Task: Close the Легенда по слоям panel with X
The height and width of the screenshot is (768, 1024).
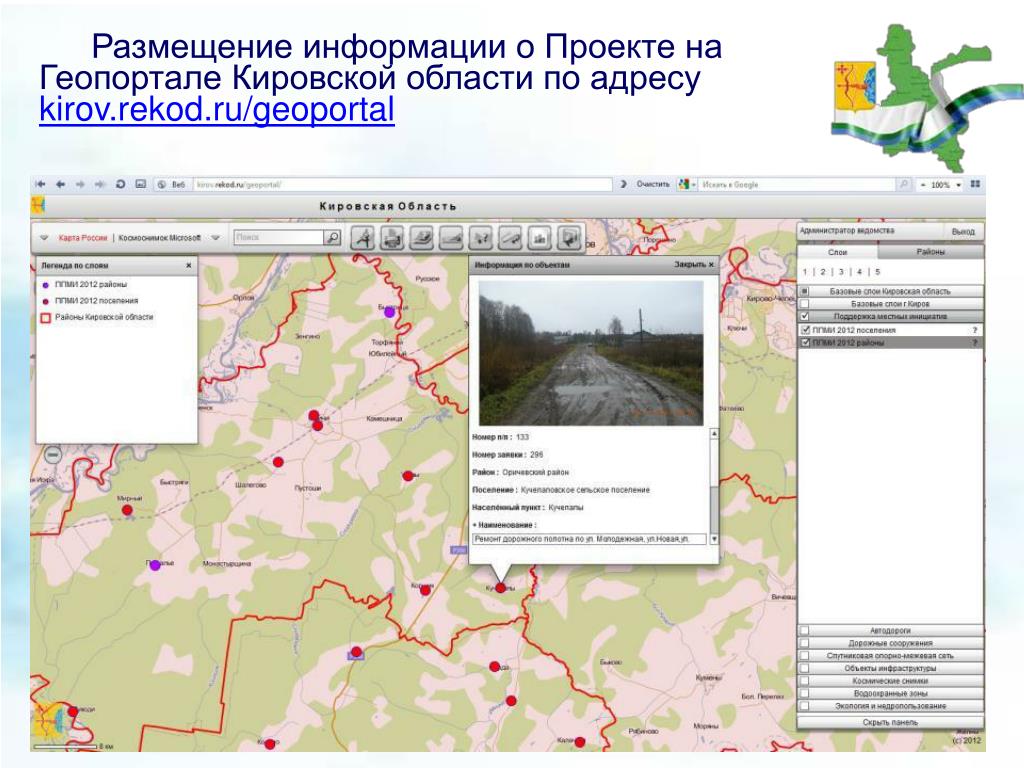Action: click(189, 266)
